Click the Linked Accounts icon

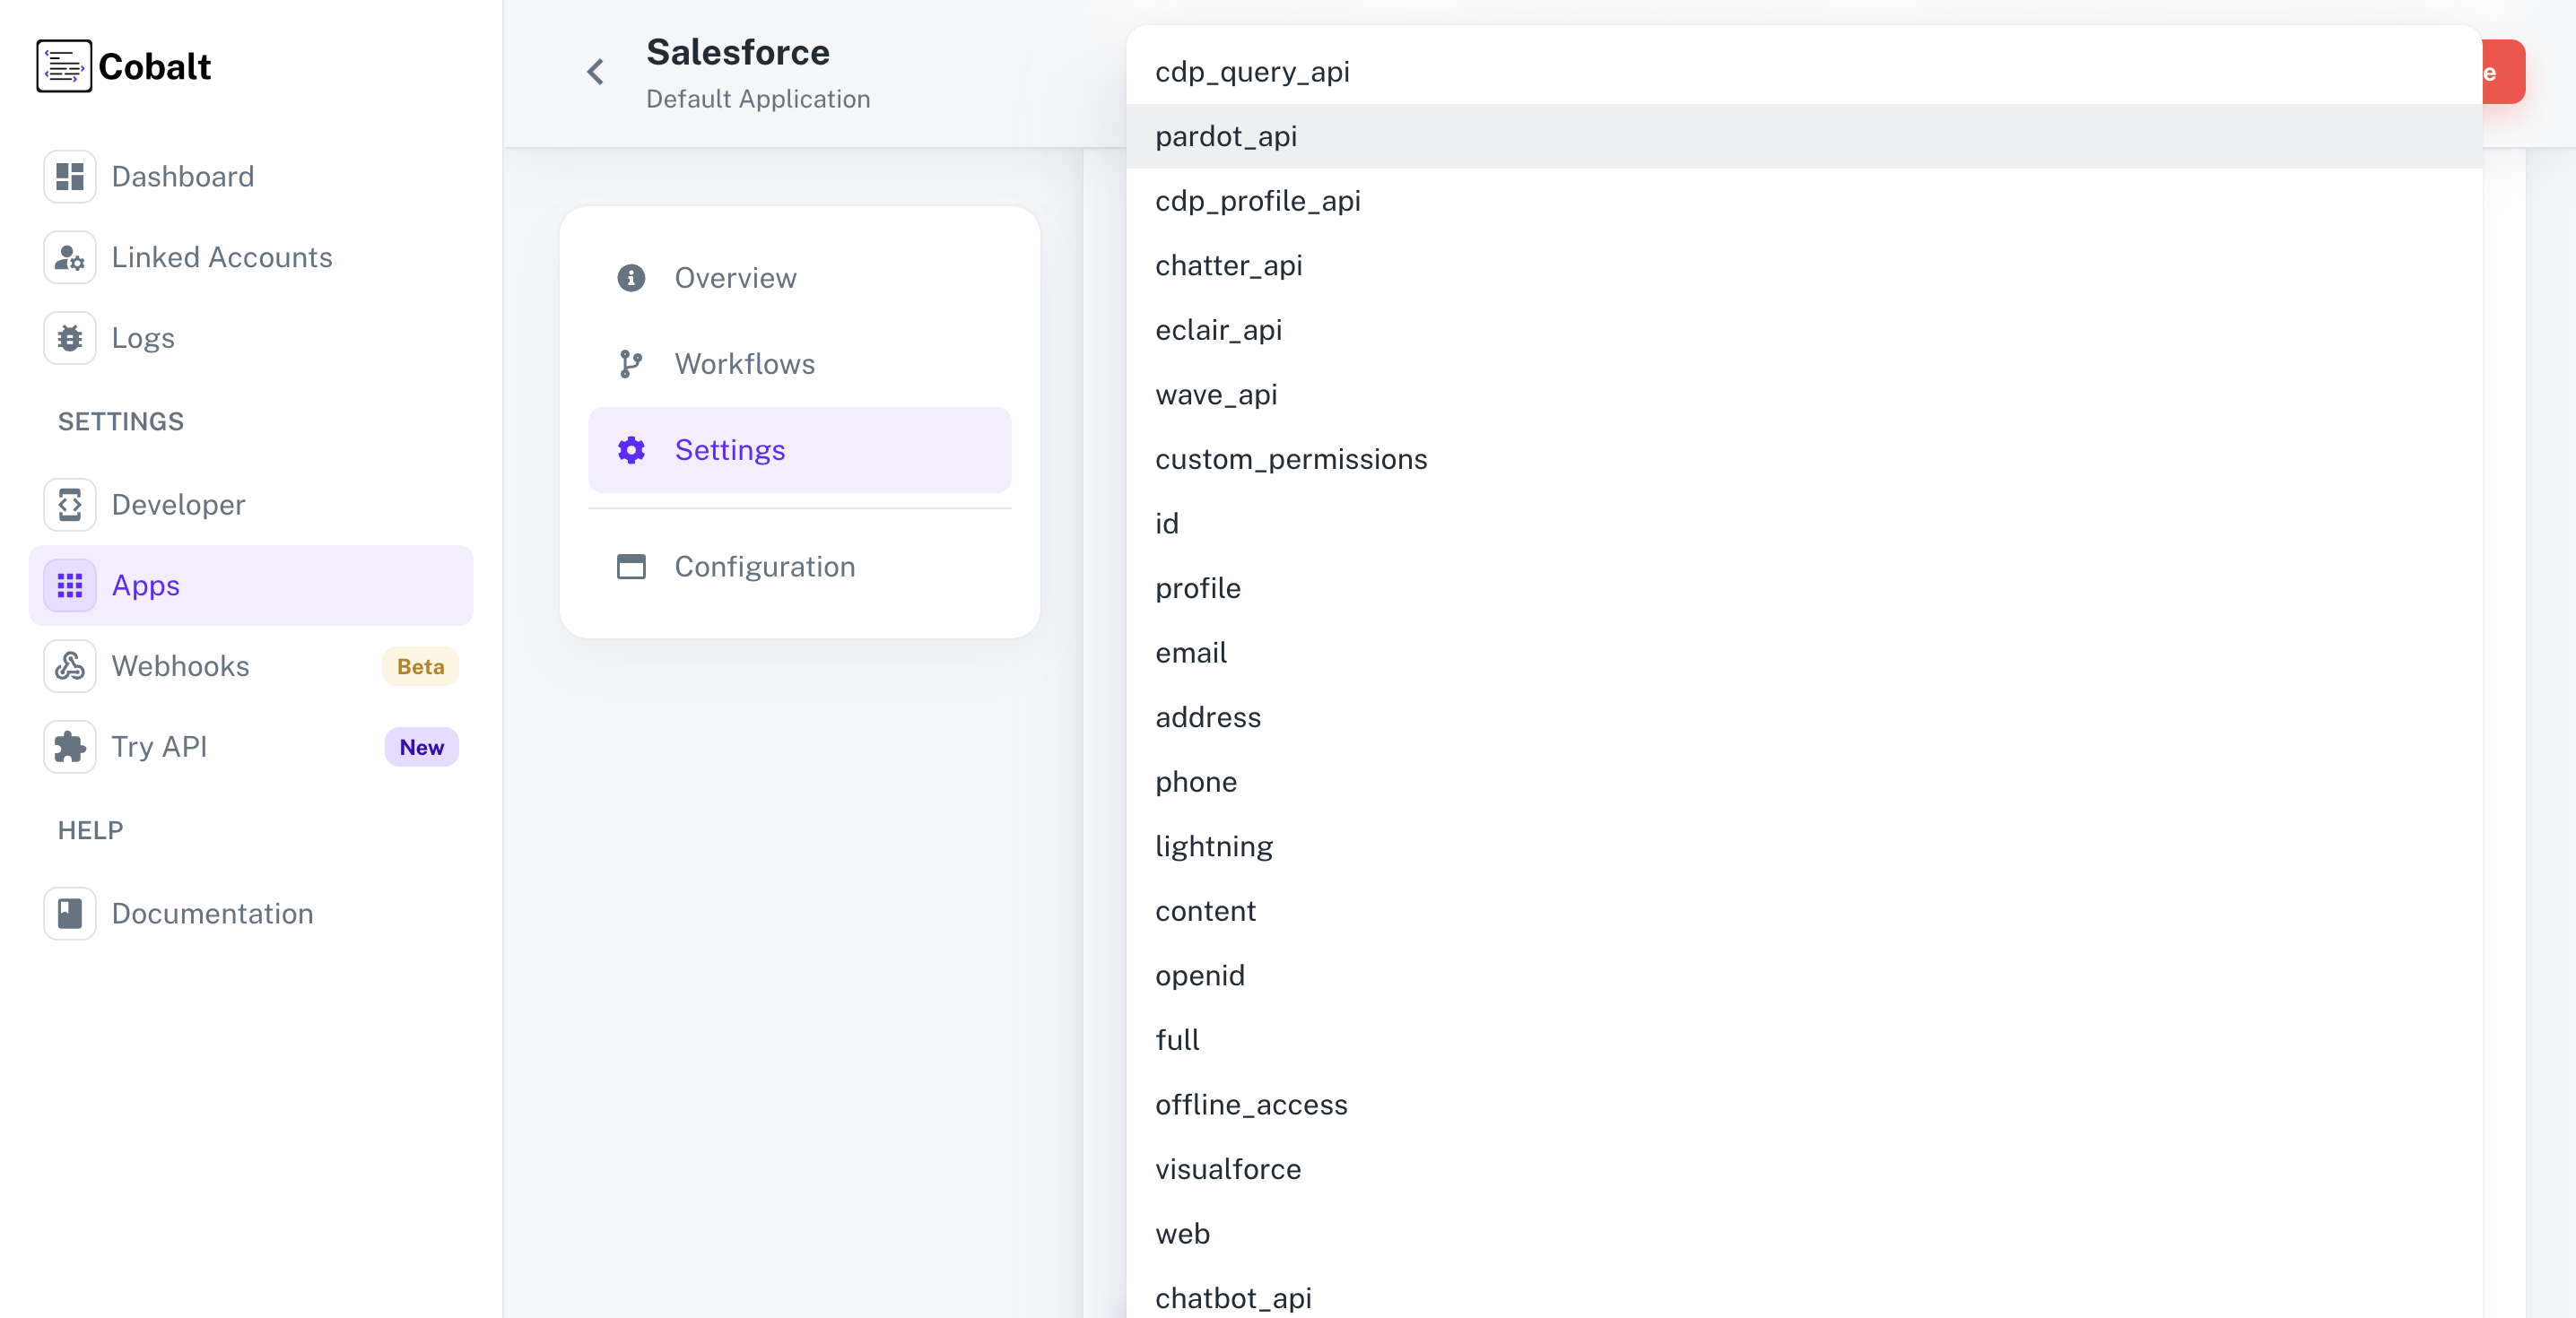point(69,257)
